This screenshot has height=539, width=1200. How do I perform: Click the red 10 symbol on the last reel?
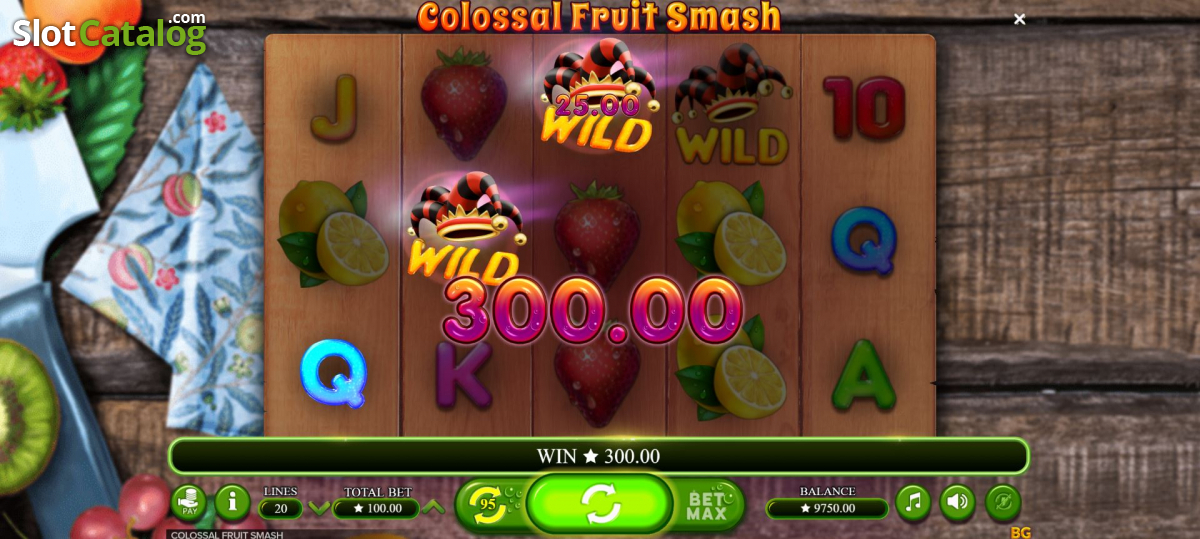tap(864, 106)
